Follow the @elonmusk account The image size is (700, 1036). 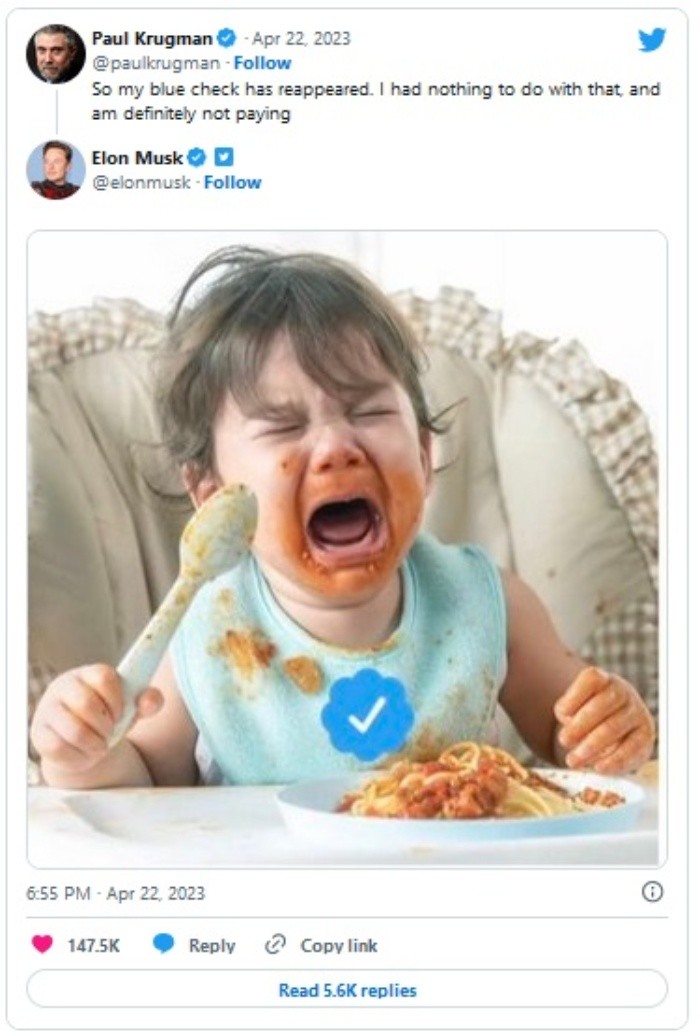pyautogui.click(x=232, y=182)
